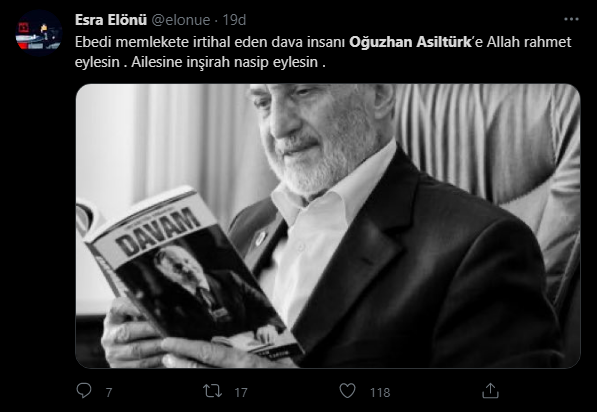Viewport: 597px width, 412px height.
Task: Click the display name Esra Elönü
Action: pos(111,20)
